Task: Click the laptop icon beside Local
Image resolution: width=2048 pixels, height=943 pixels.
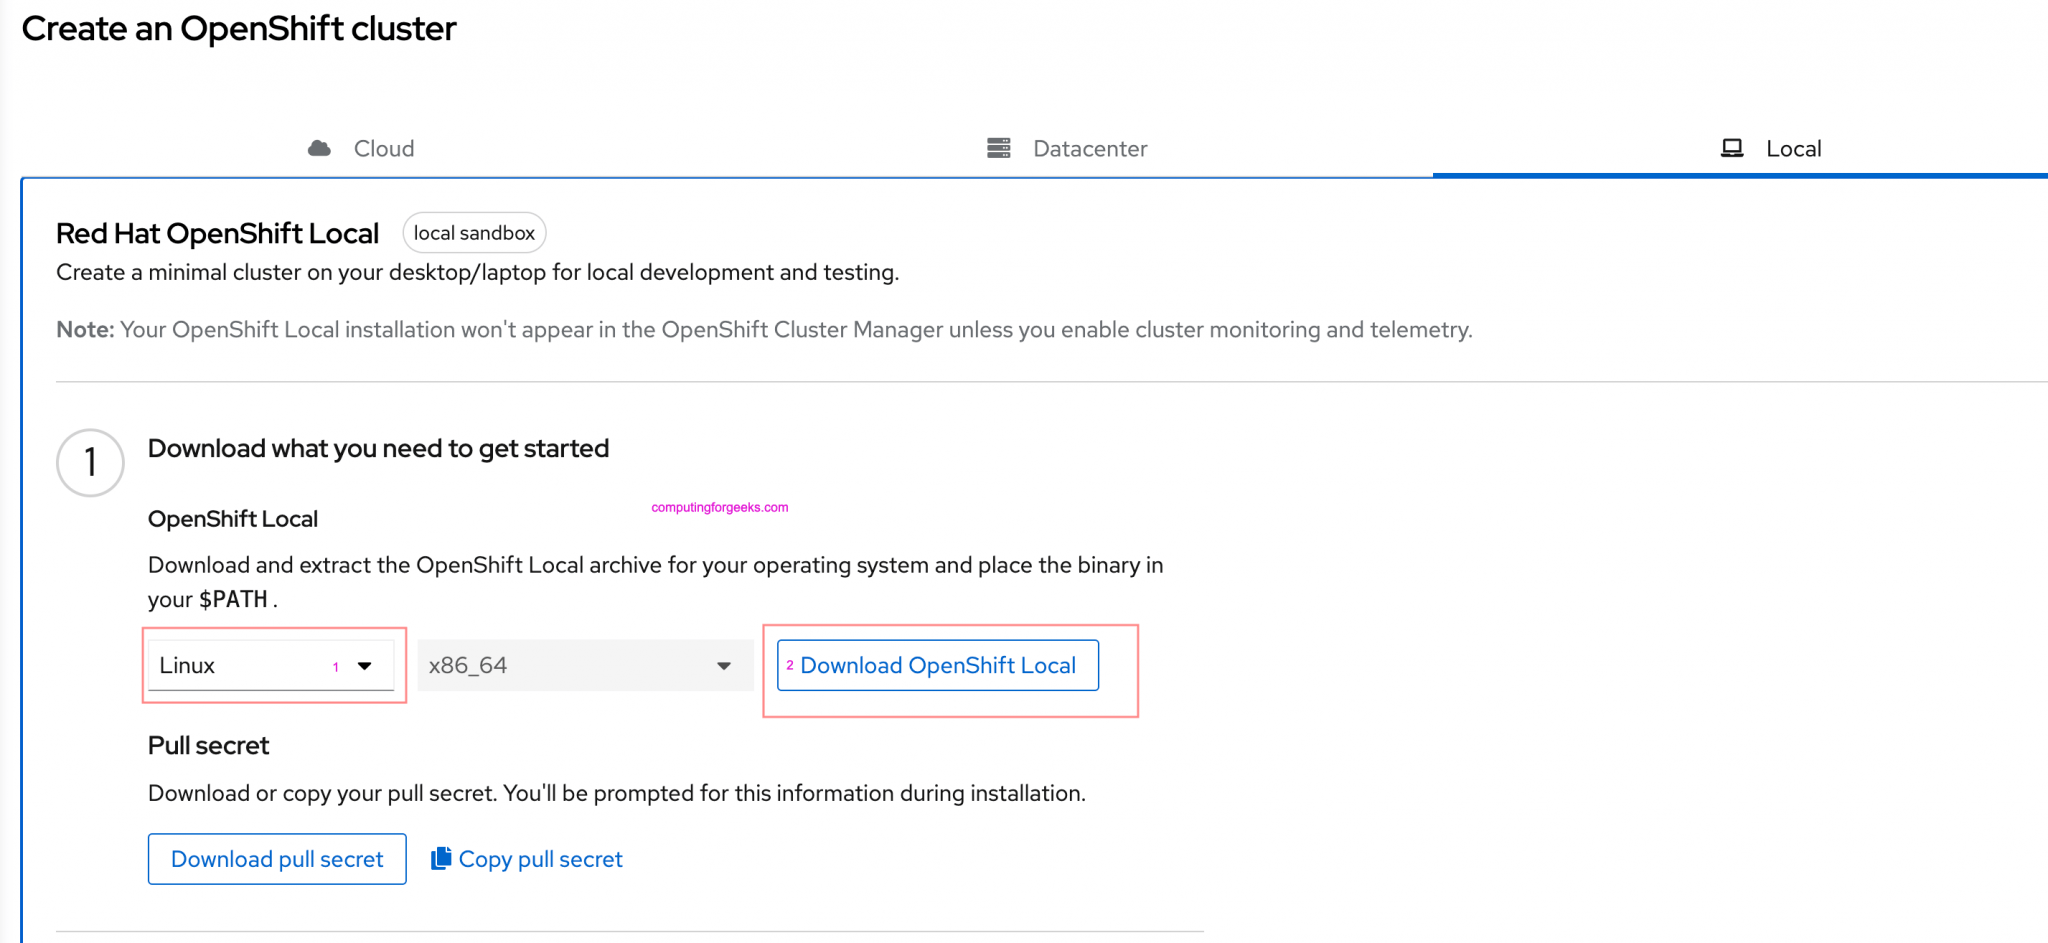Action: tap(1731, 149)
